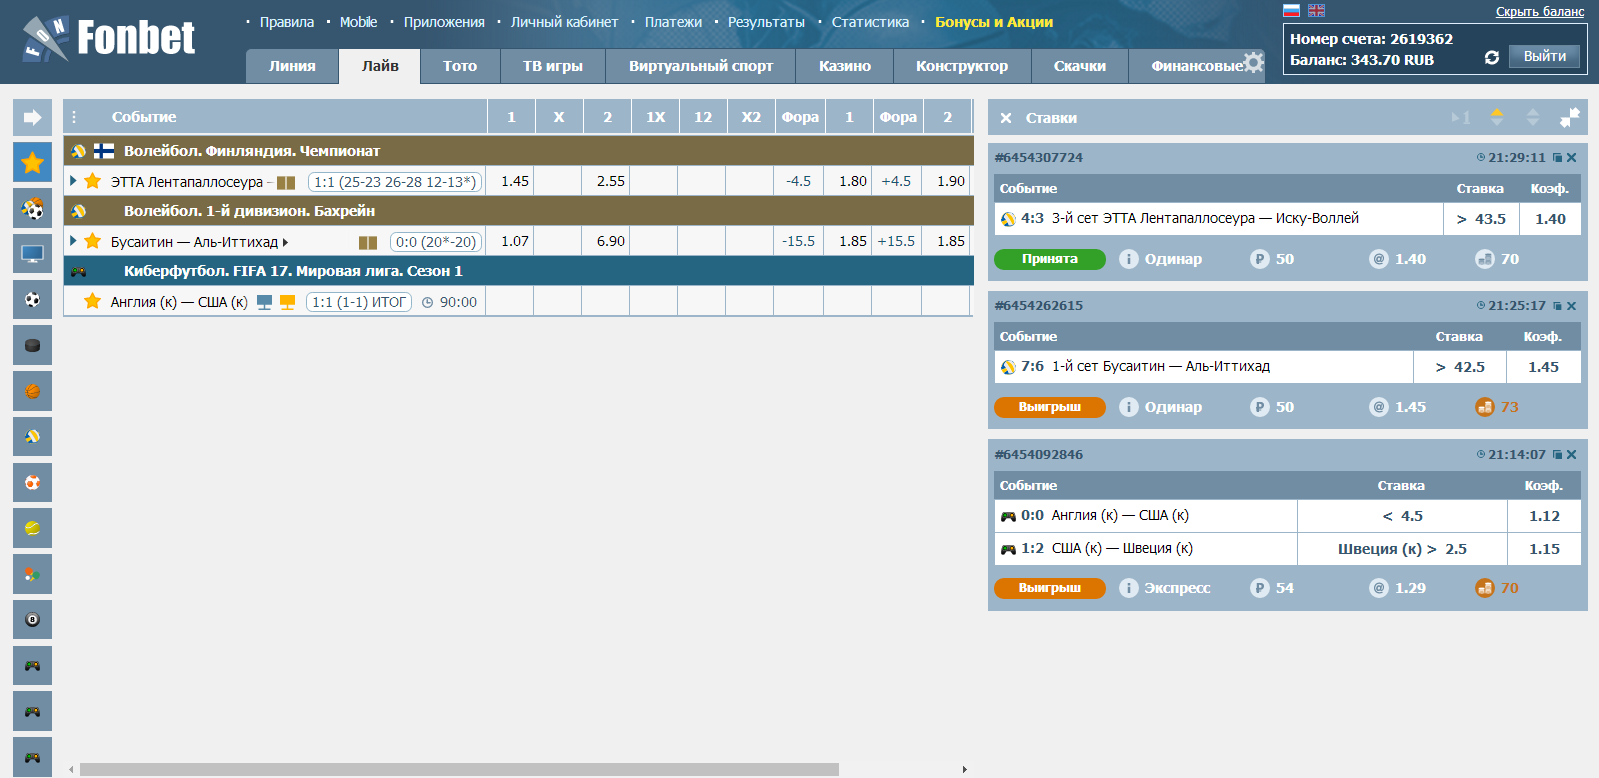Screen dimensions: 1599x778
Task: Open the Казино tab
Action: tap(845, 66)
